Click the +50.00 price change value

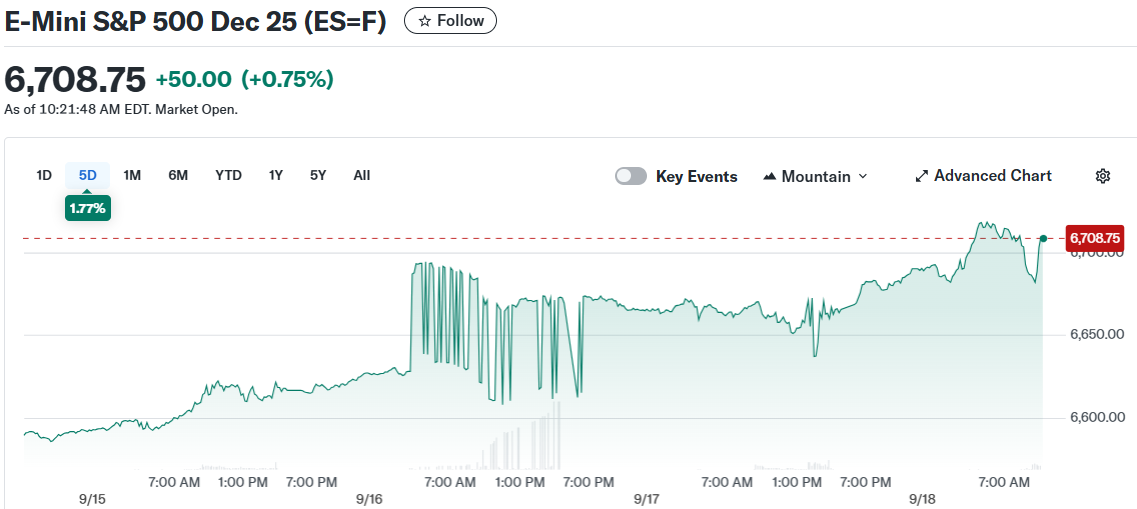point(194,79)
